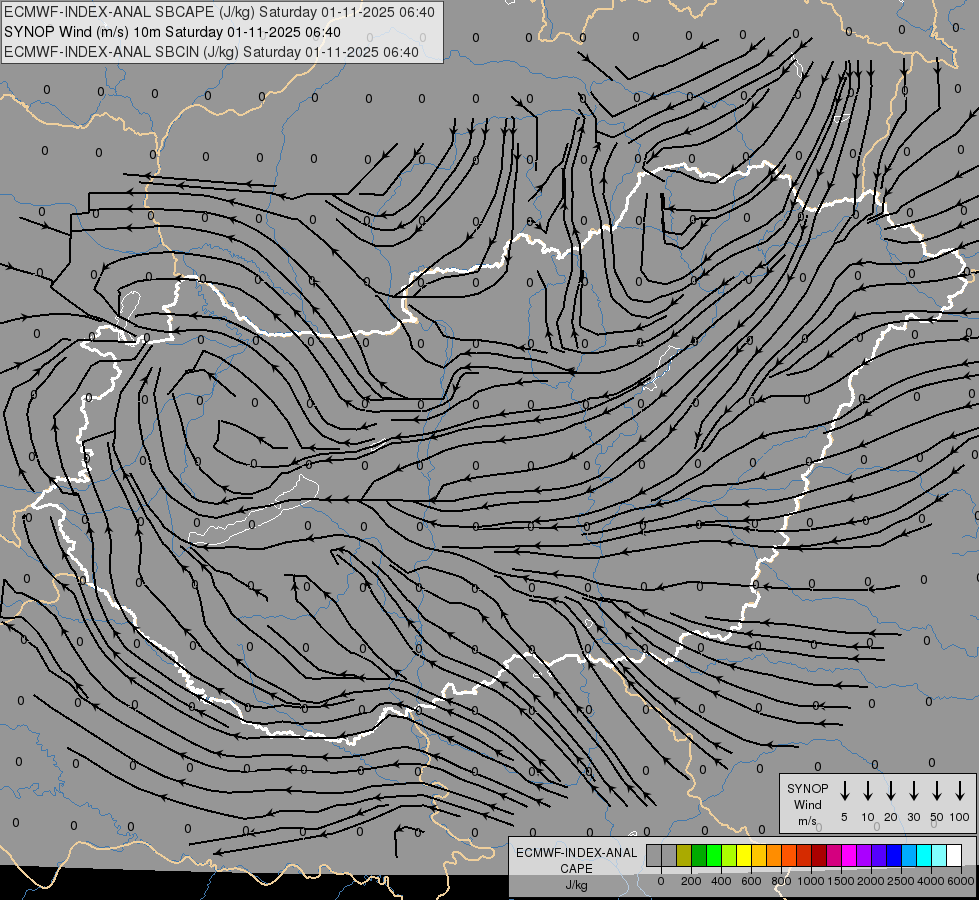The image size is (979, 900).
Task: Pick the amber CAPE legend swatch
Action: tap(759, 855)
